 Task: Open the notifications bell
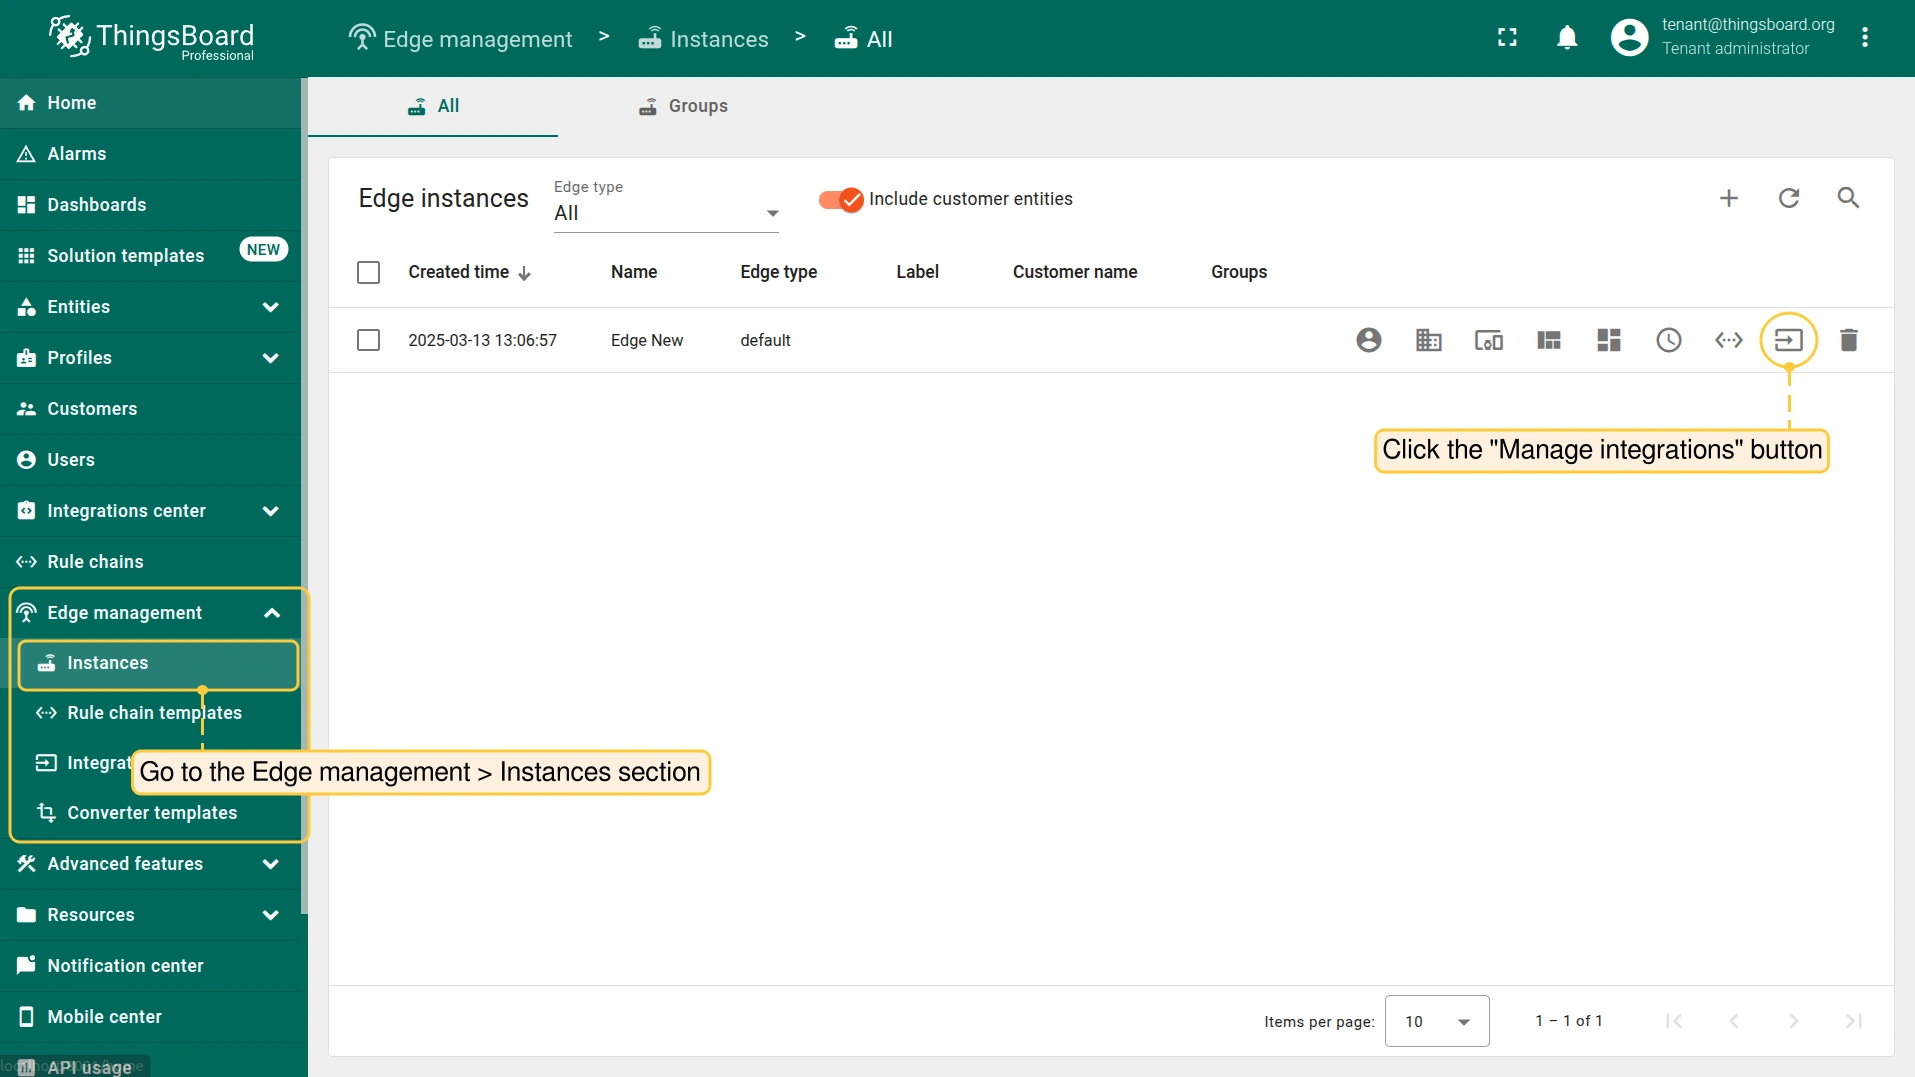click(x=1566, y=38)
